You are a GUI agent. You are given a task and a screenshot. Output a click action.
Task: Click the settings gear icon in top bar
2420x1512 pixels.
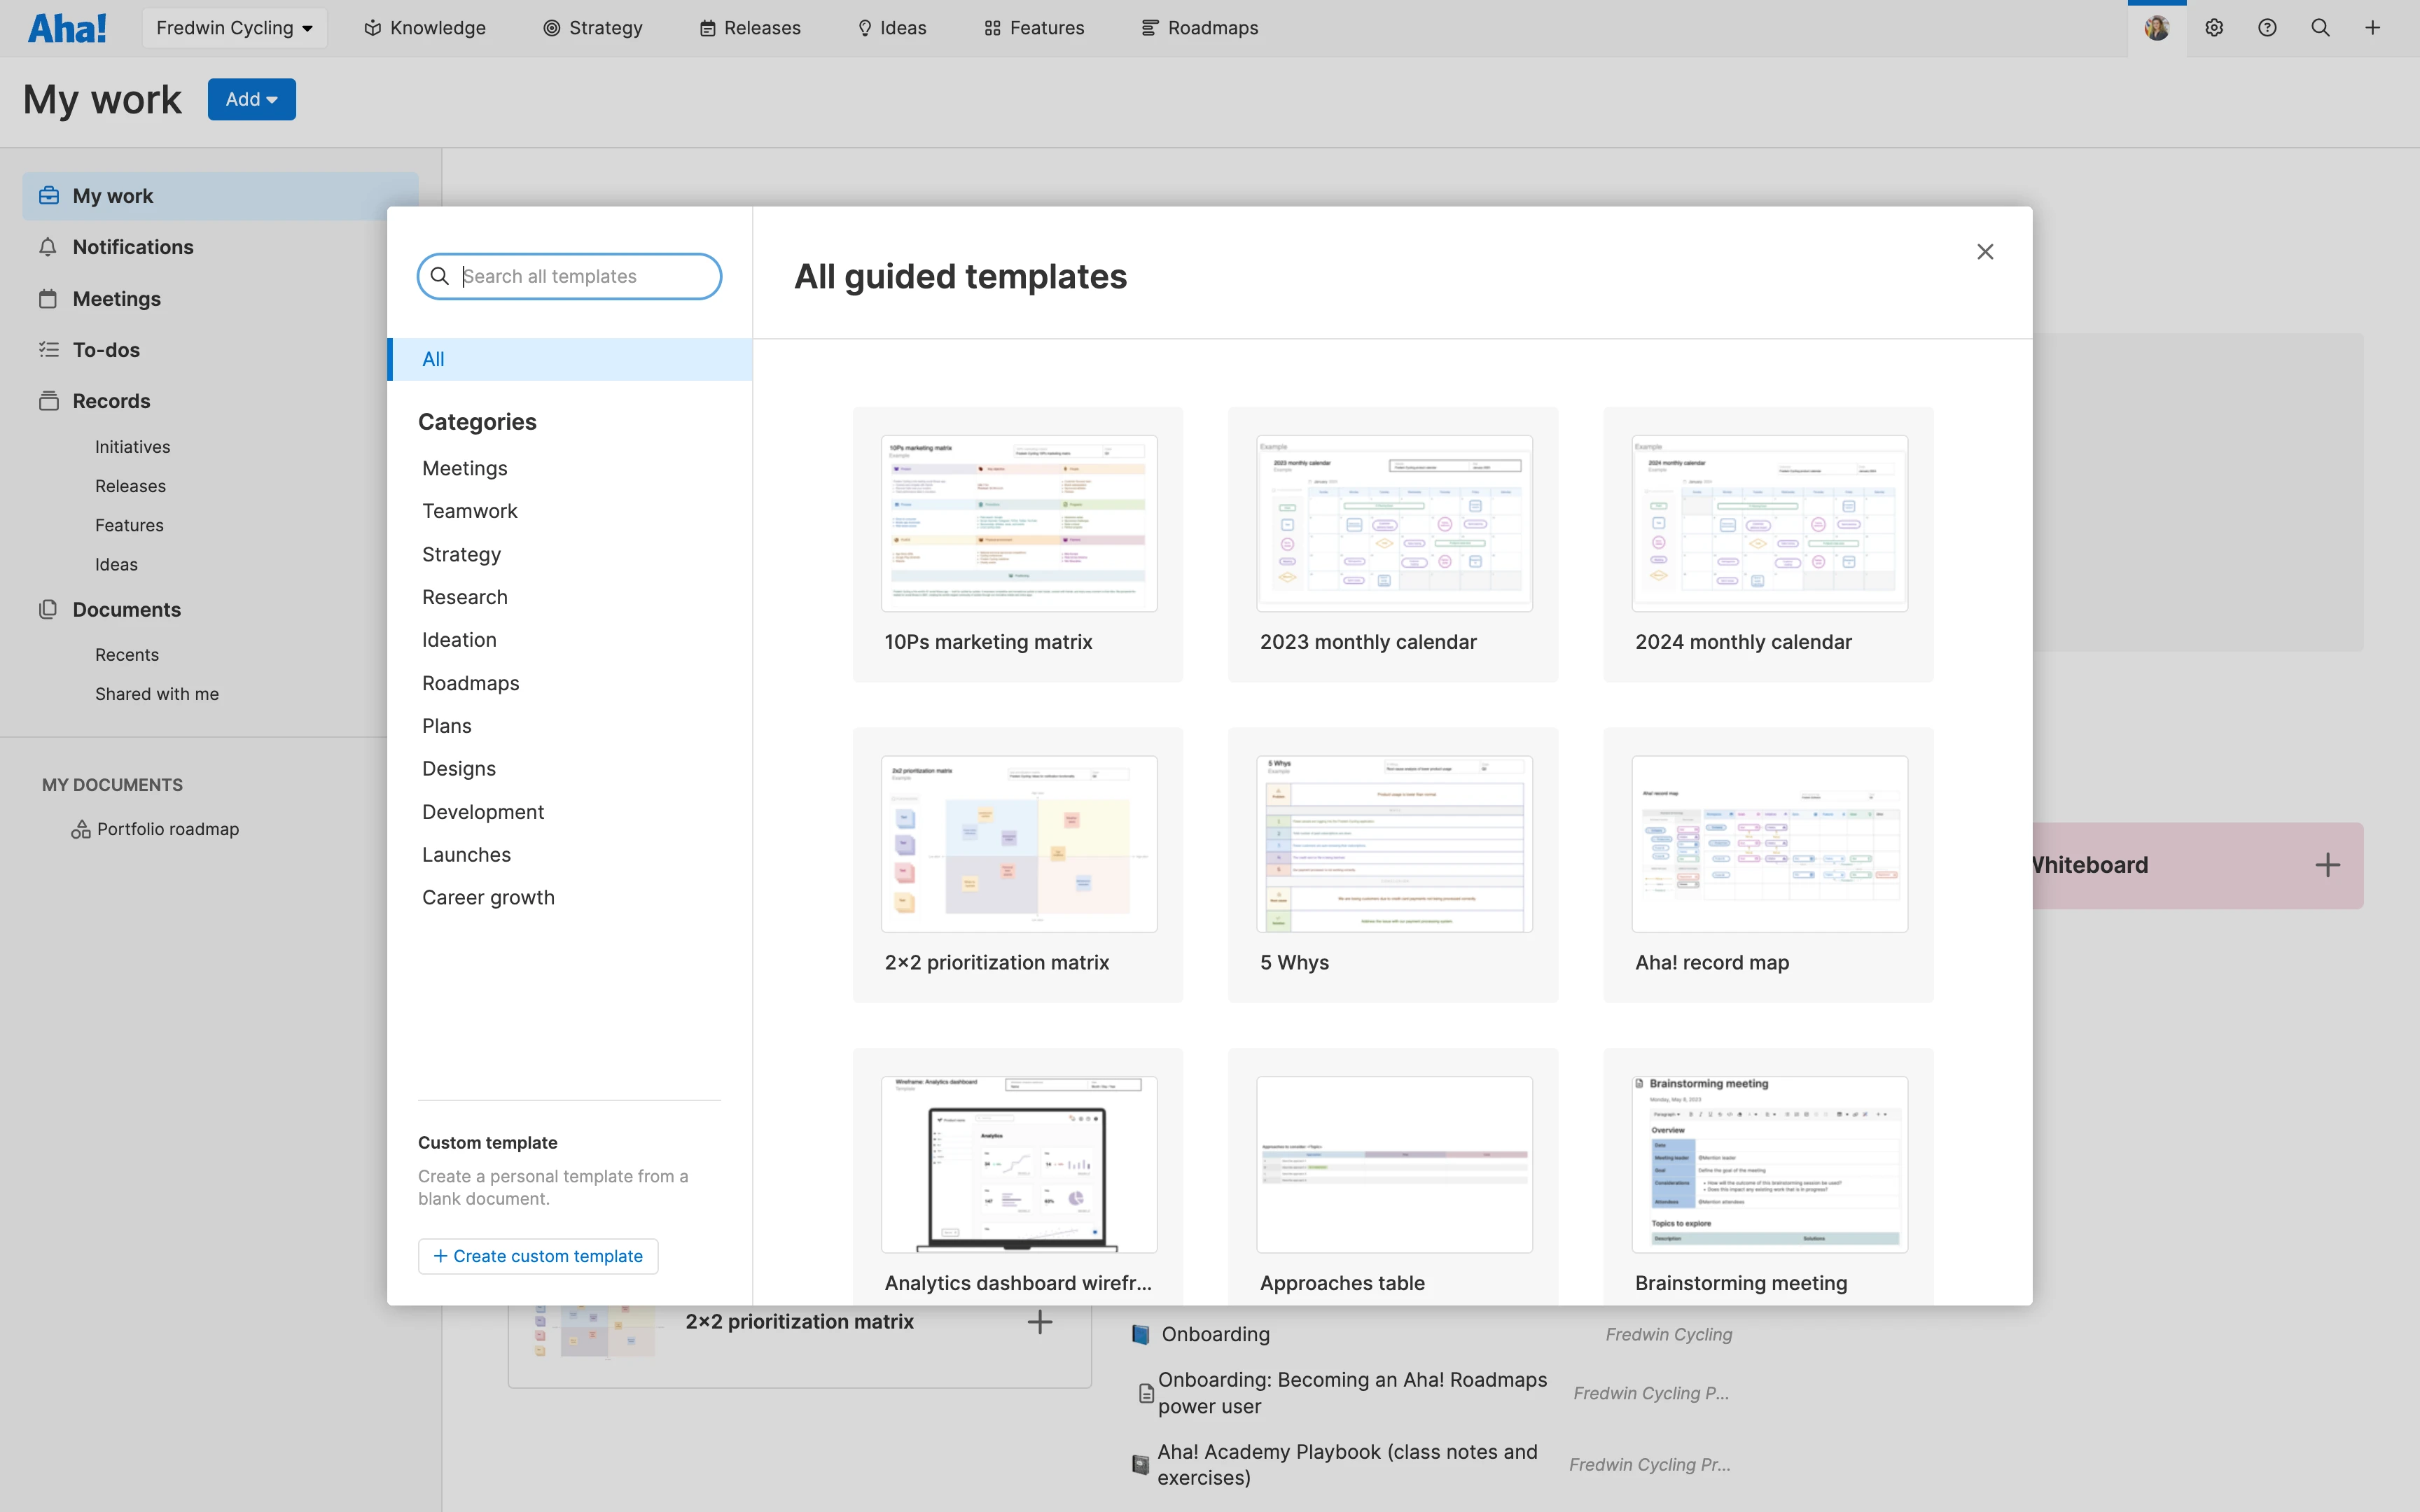click(x=2214, y=28)
